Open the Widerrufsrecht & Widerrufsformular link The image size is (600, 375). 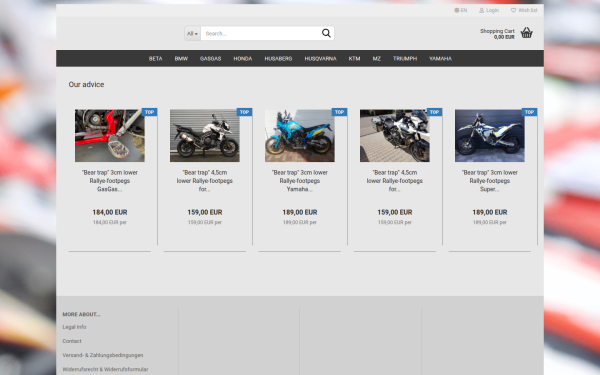(x=105, y=369)
